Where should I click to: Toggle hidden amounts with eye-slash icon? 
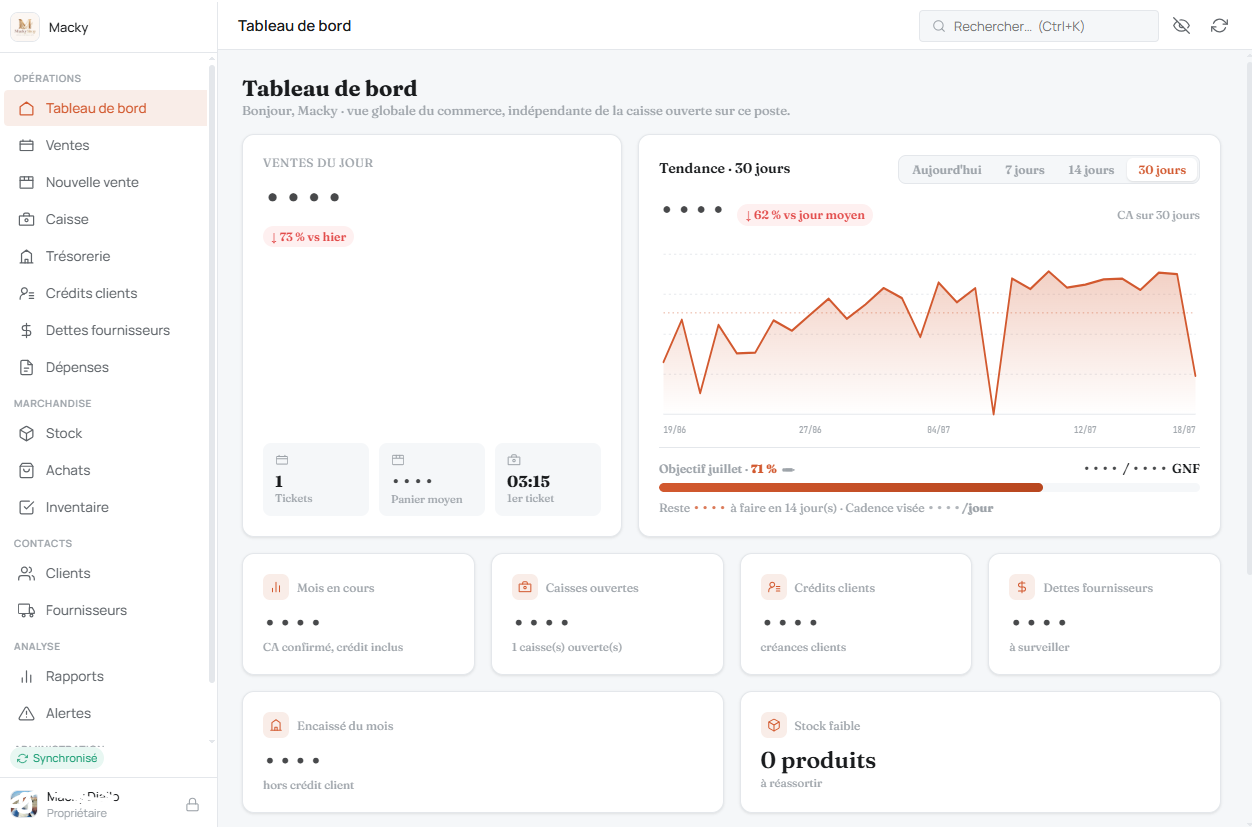[x=1181, y=26]
